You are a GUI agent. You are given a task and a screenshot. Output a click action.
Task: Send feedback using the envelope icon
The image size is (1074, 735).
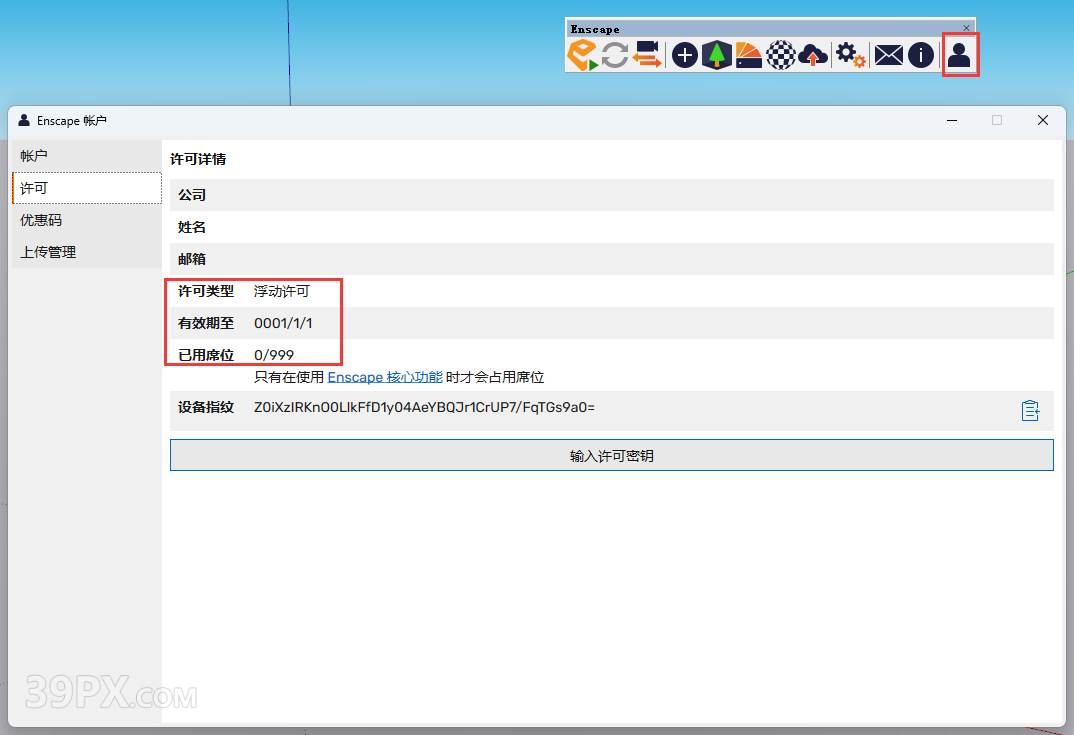[888, 55]
